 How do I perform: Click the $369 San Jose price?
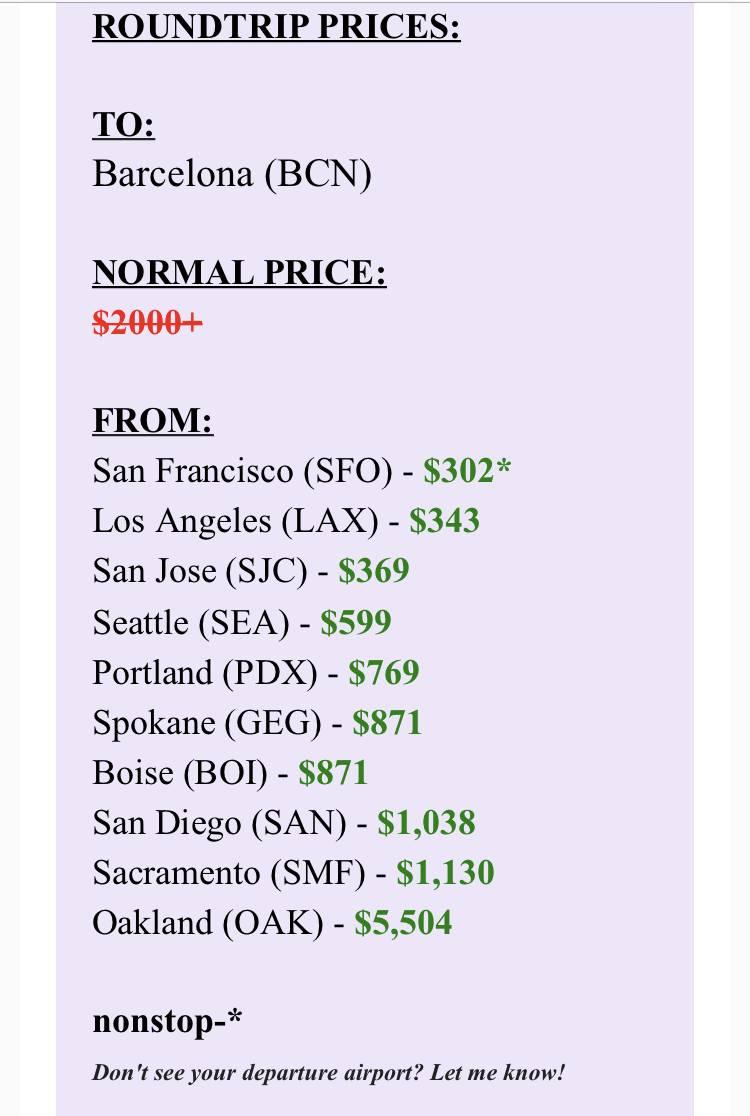(x=374, y=571)
